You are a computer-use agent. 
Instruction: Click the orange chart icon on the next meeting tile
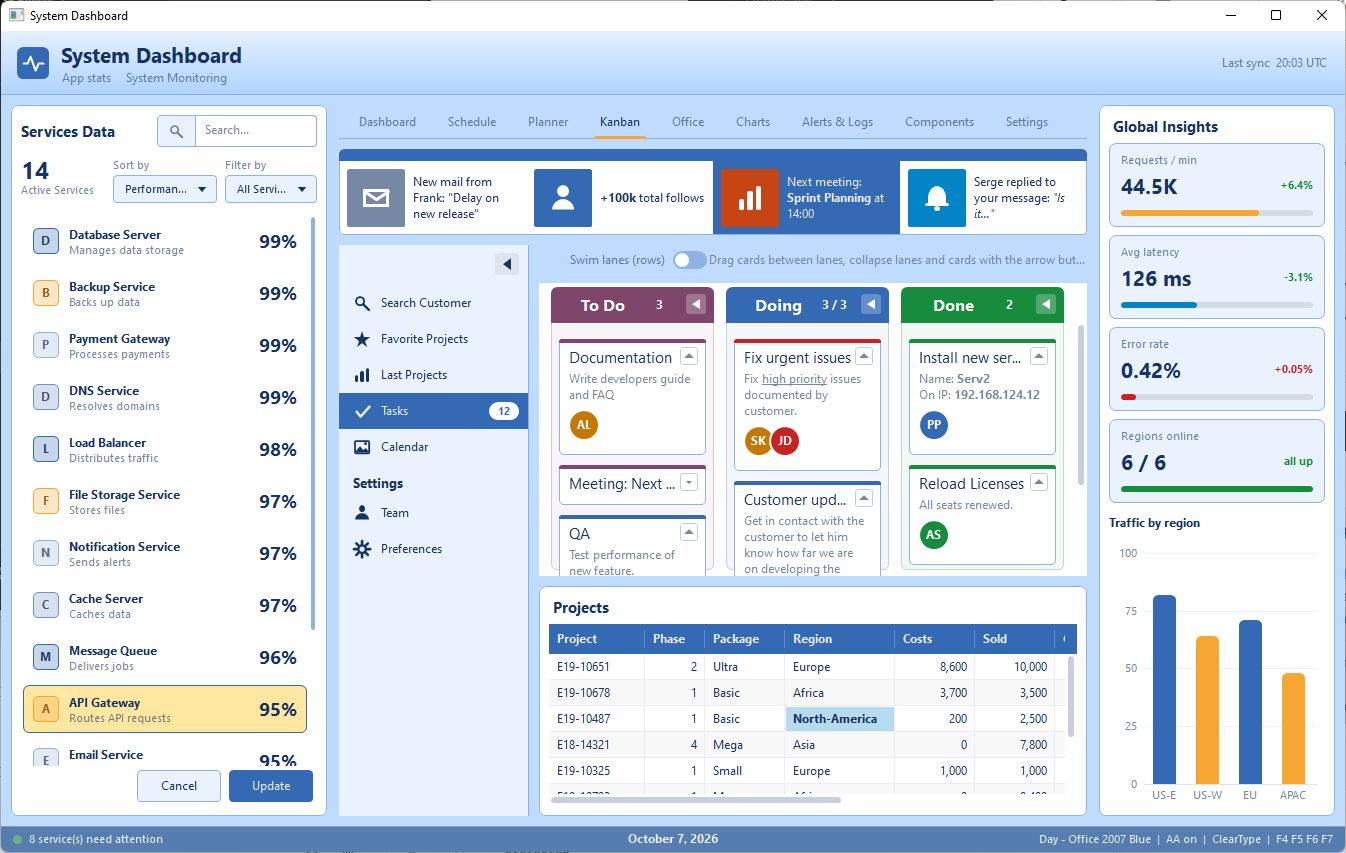coord(750,198)
